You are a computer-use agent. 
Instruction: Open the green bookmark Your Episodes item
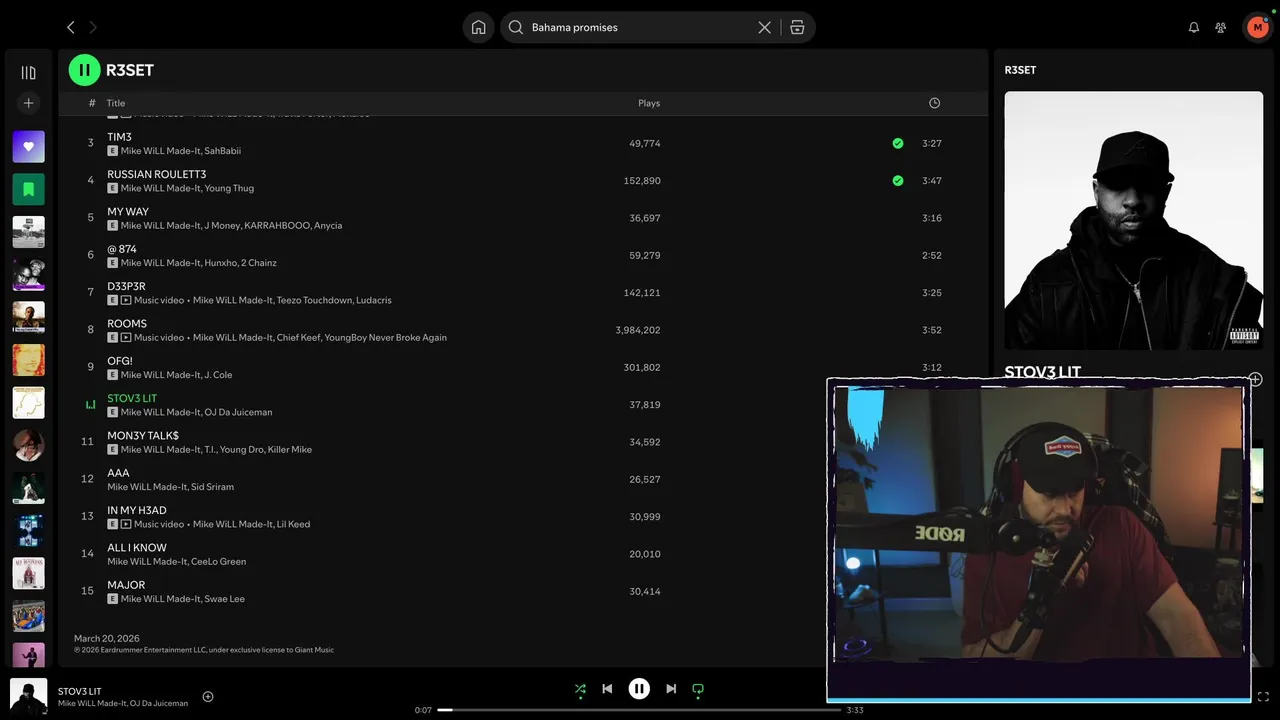click(28, 189)
